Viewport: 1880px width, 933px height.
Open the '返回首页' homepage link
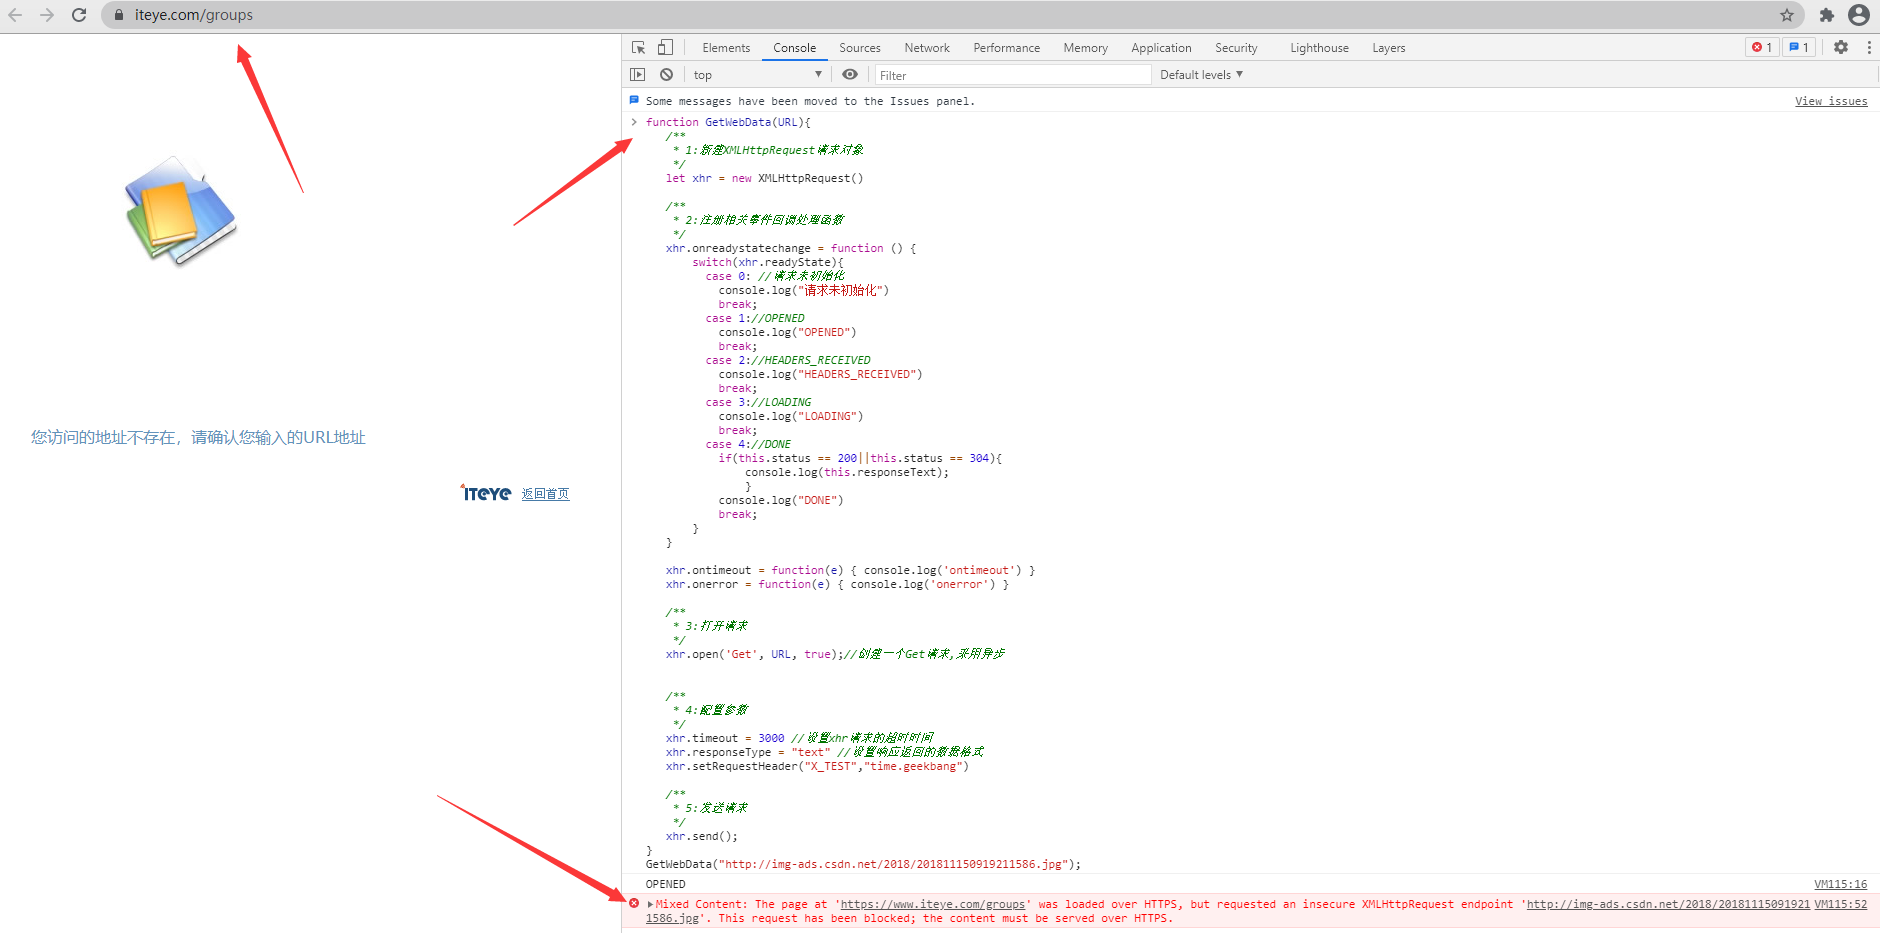[x=545, y=492]
